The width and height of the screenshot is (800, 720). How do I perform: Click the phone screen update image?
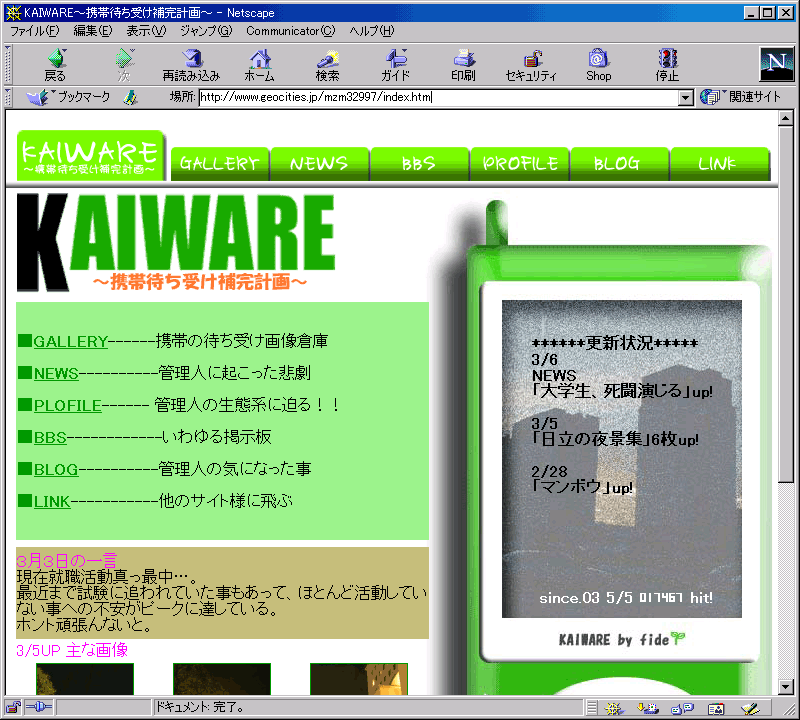pyautogui.click(x=621, y=459)
